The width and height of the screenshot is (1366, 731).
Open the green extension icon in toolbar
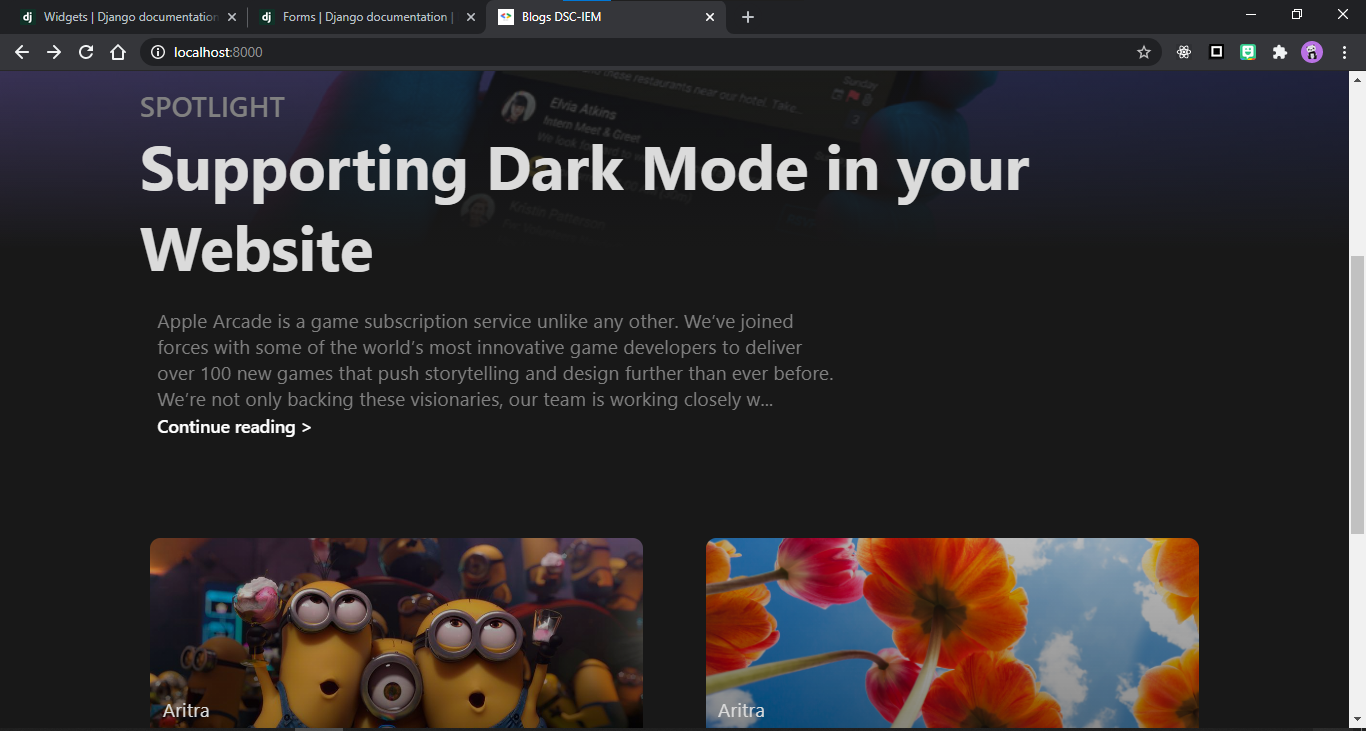click(1248, 52)
